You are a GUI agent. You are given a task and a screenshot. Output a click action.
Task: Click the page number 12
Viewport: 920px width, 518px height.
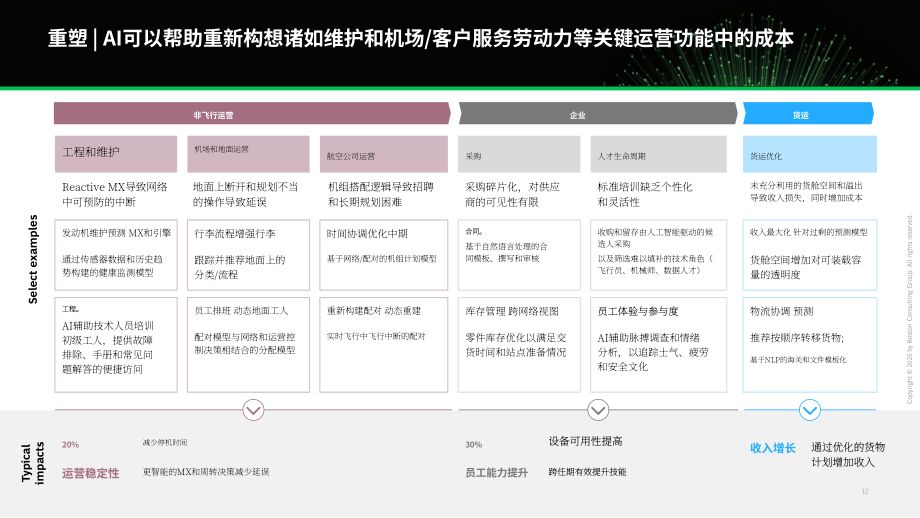click(x=865, y=492)
